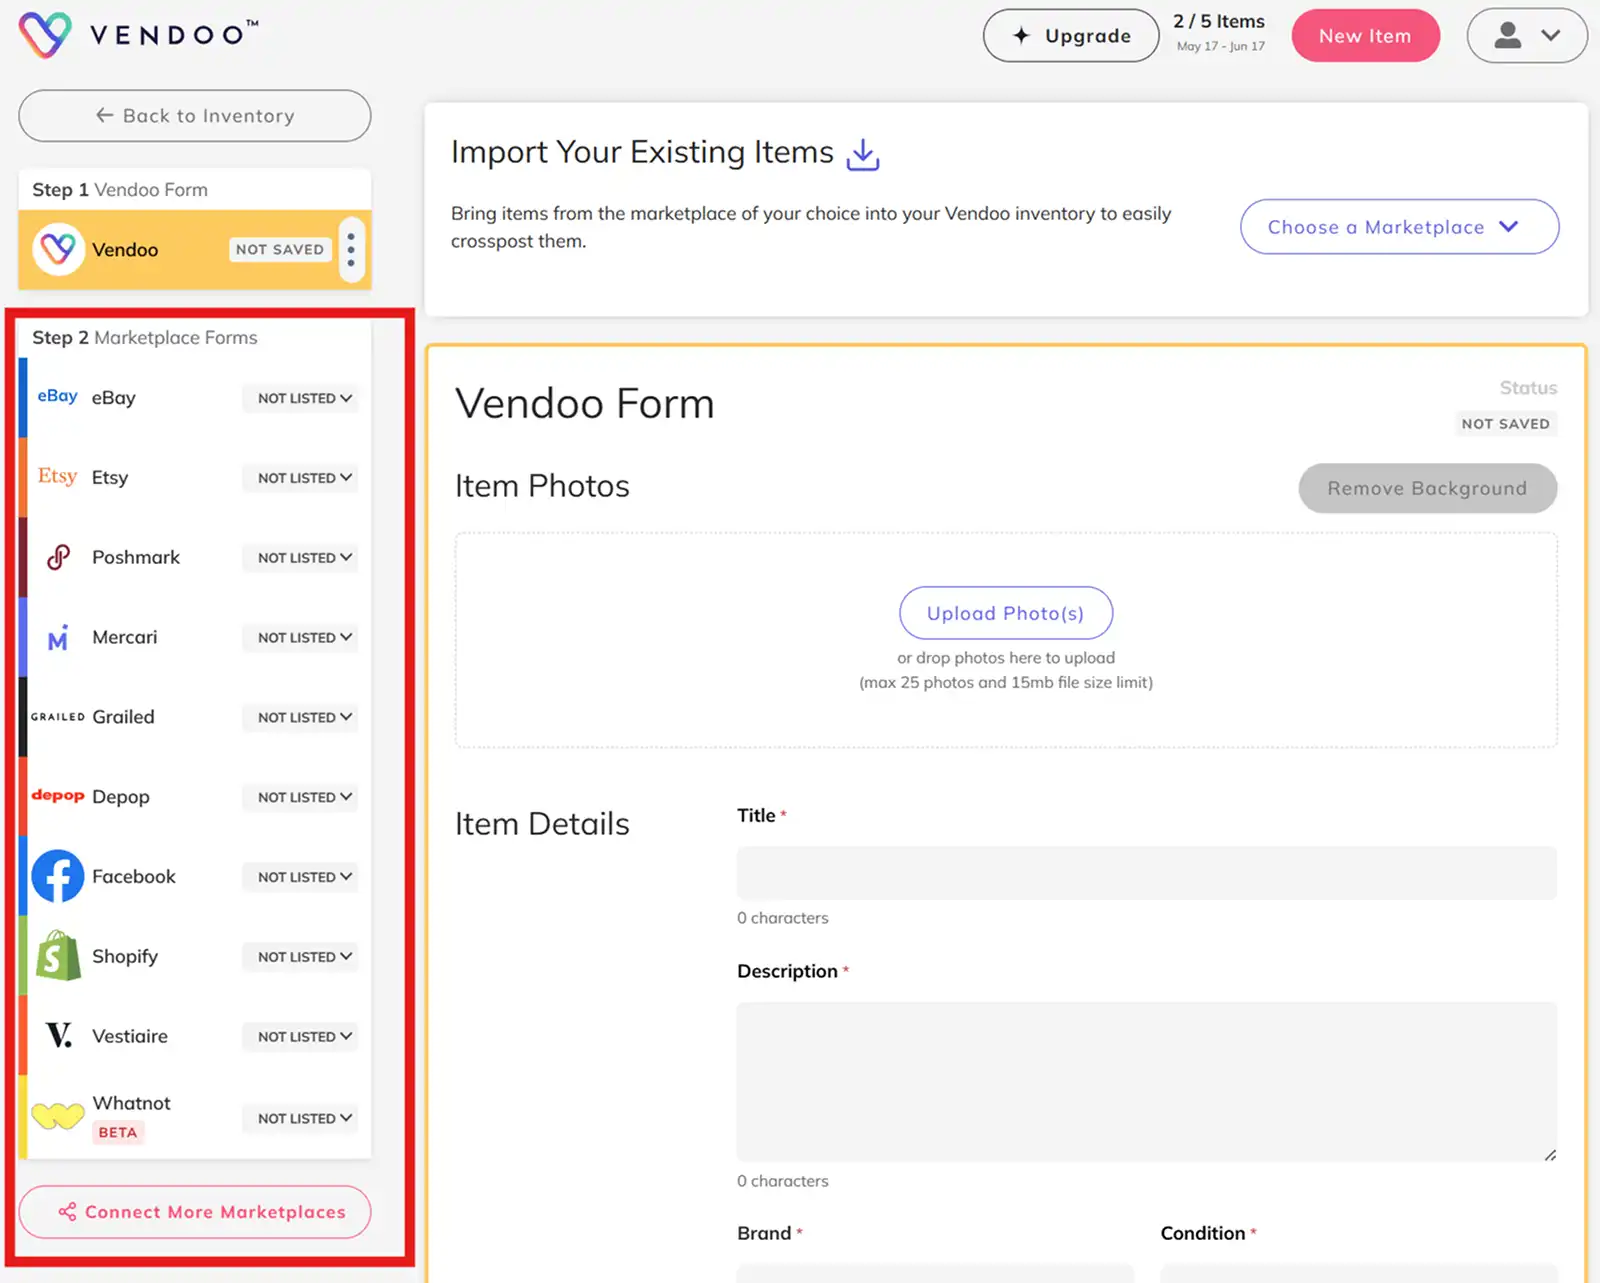Screen dimensions: 1600x1283
Task: Open the Mercari marketplace form label
Action: tap(125, 637)
